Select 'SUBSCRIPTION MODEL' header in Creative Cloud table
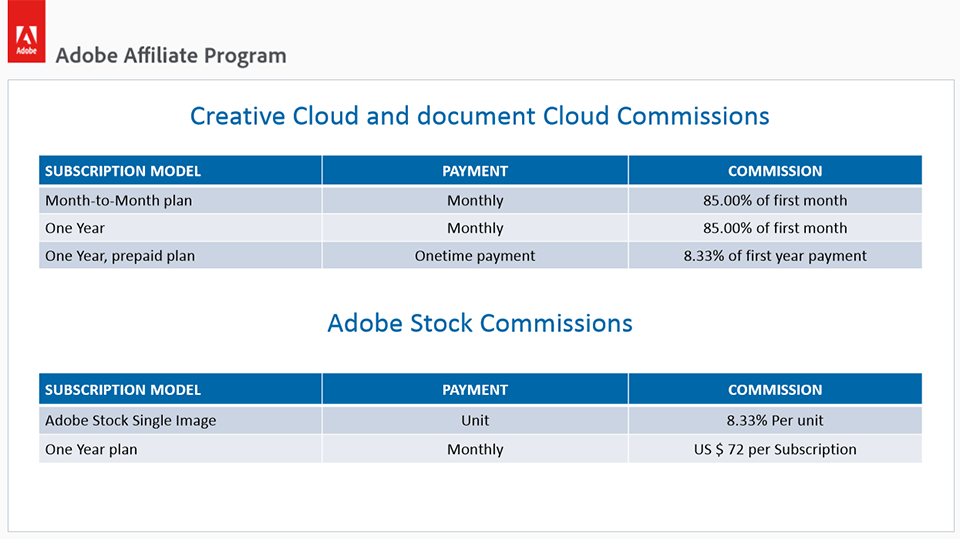 [180, 170]
